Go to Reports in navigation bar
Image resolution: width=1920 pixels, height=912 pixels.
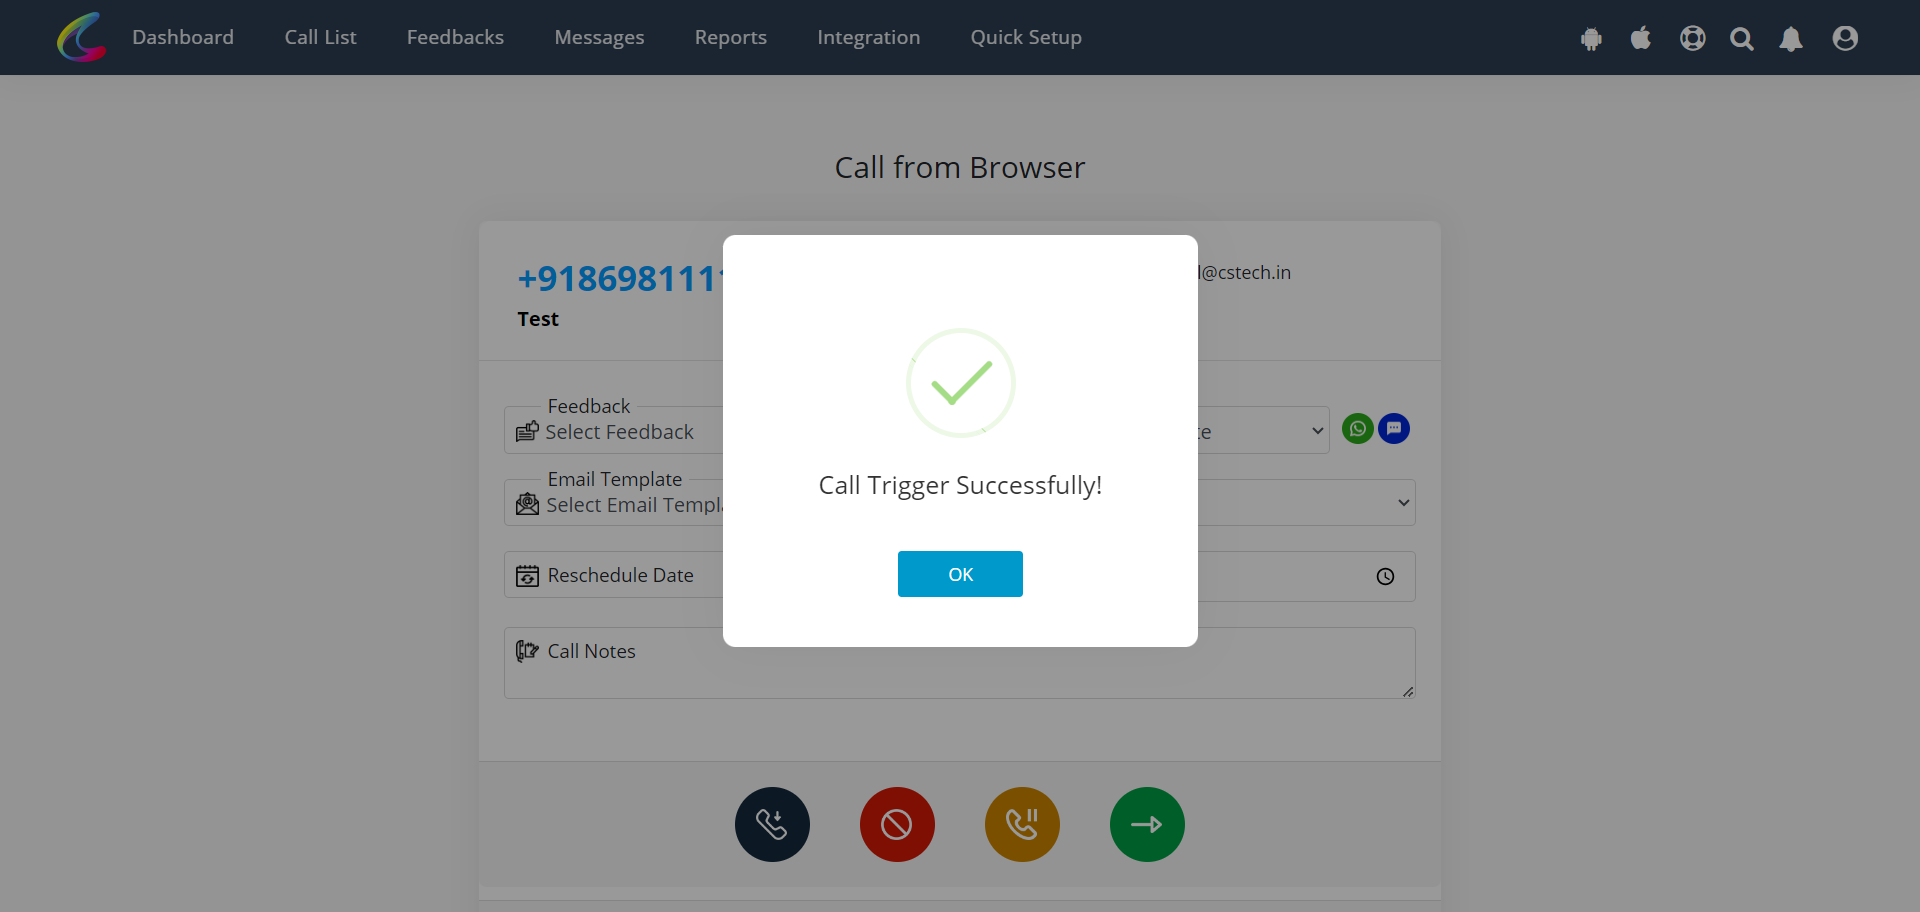[x=731, y=37]
